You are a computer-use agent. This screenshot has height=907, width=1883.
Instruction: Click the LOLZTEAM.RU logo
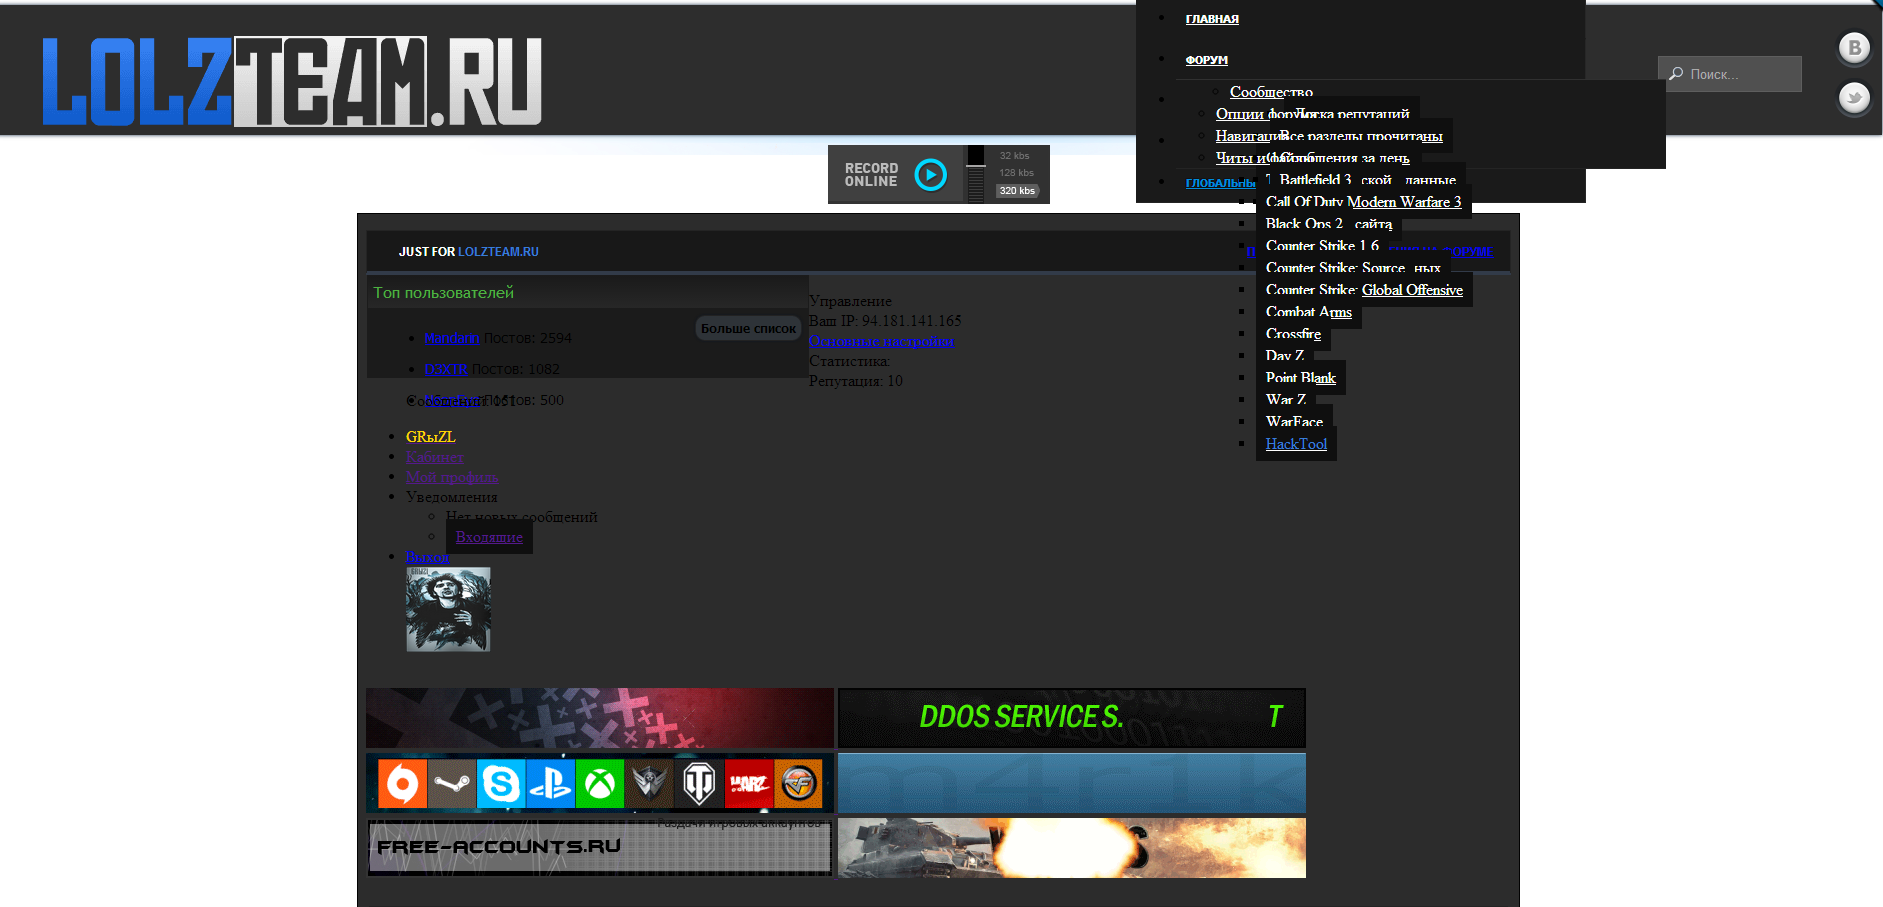coord(292,82)
